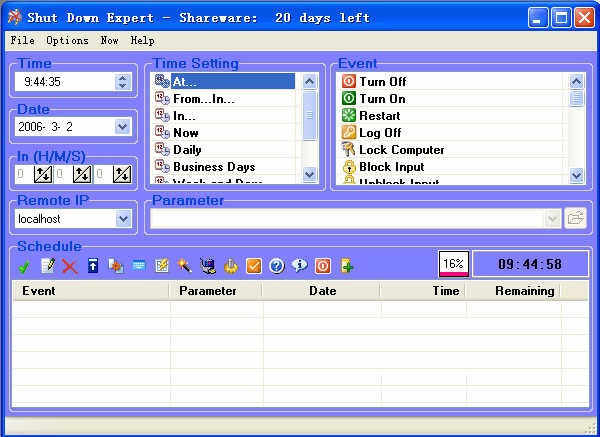Image resolution: width=600 pixels, height=437 pixels.
Task: Click the blue up-arrow document icon
Action: tap(93, 266)
